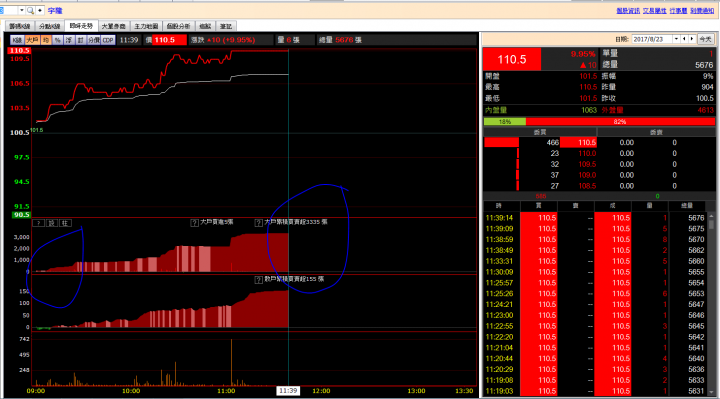Open help for 大戶累積買賣超 indicator
The width and height of the screenshot is (720, 399).
259,223
